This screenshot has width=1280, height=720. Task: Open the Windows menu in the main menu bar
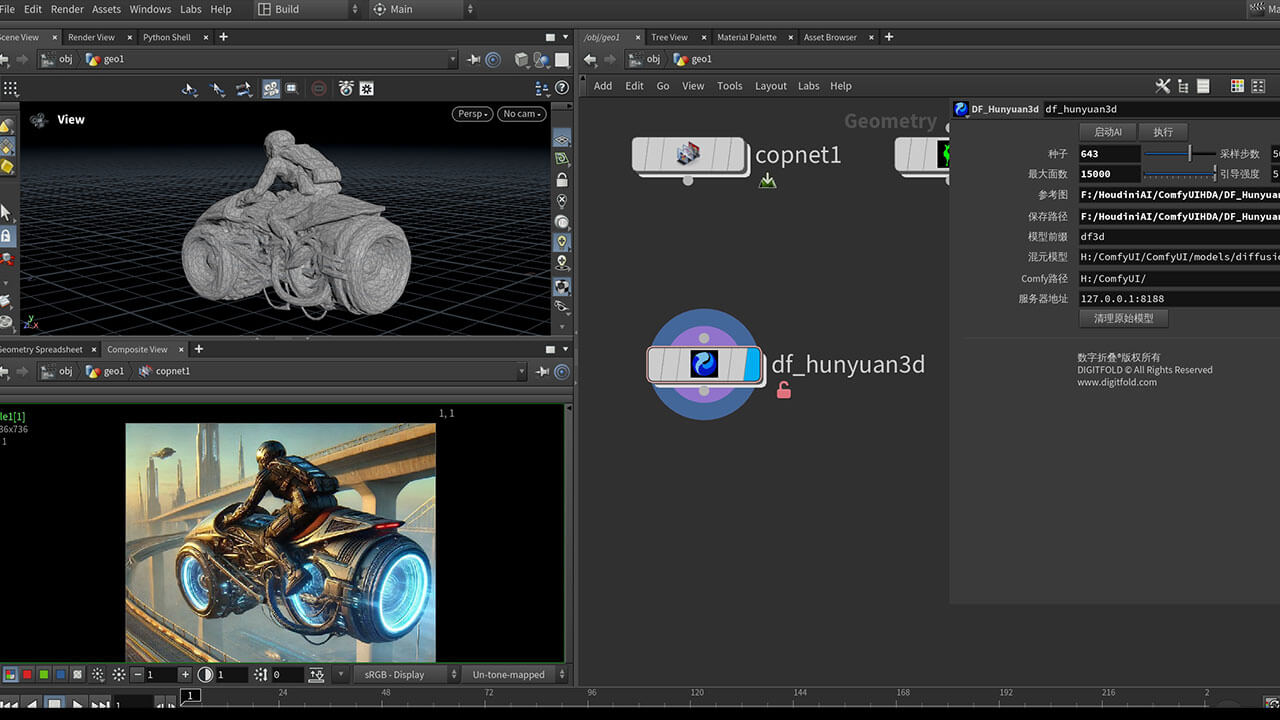pos(150,9)
